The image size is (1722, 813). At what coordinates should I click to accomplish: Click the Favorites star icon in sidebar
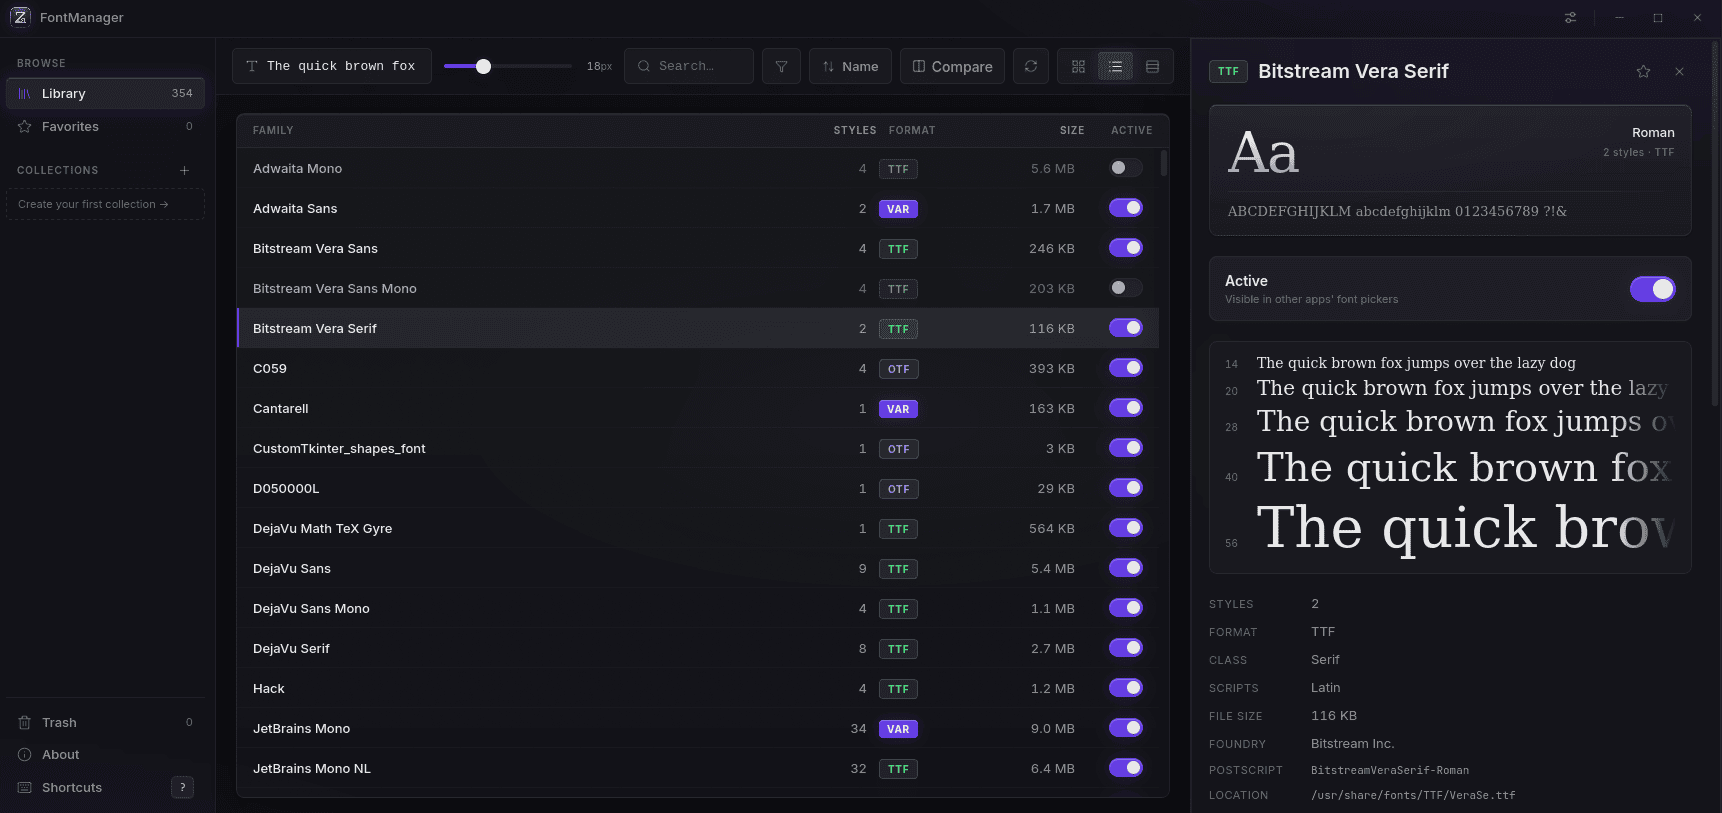[x=25, y=126]
